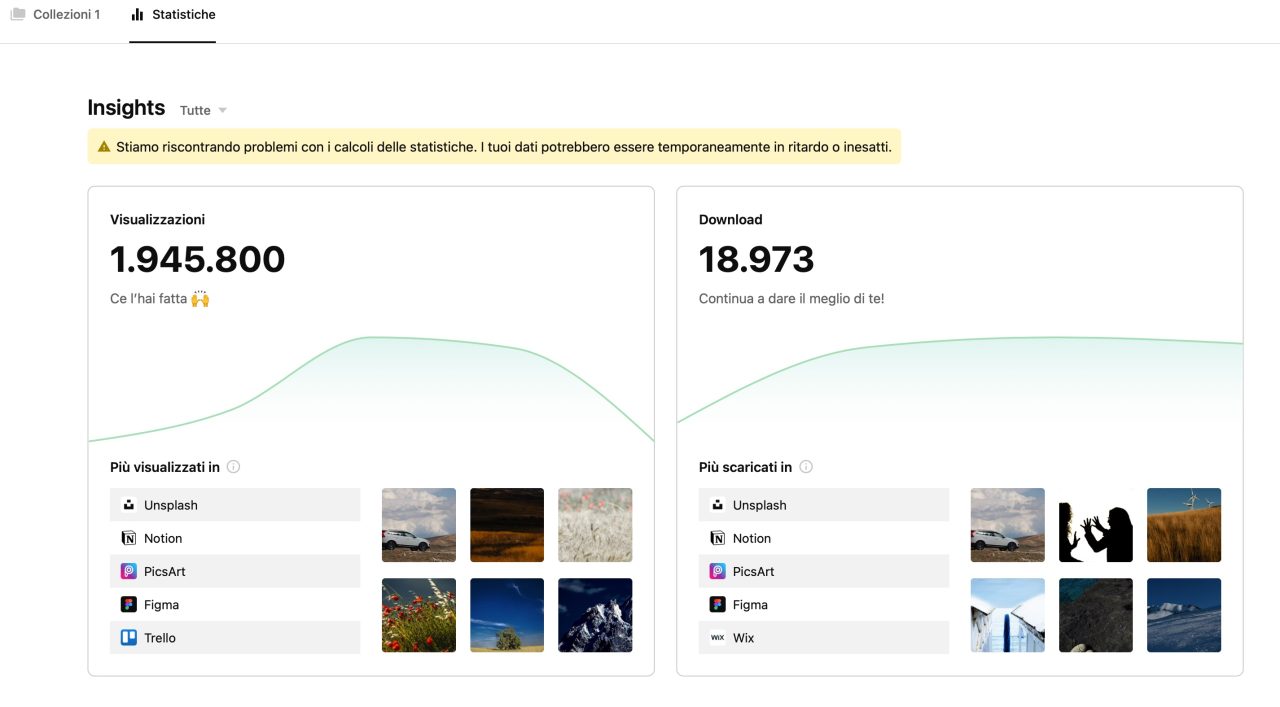Select Notion row under Più scaricati in
Image resolution: width=1280 pixels, height=707 pixels.
pyautogui.click(x=824, y=538)
